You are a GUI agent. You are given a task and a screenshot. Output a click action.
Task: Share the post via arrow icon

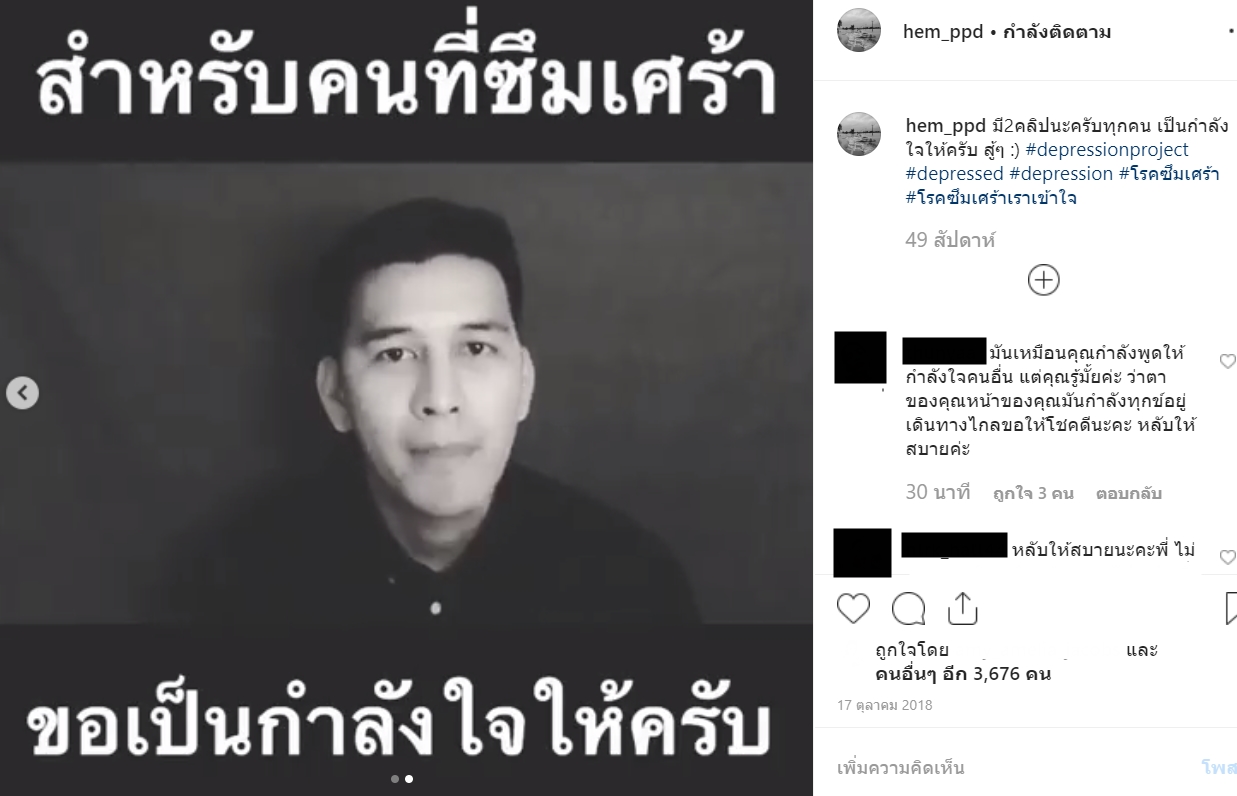click(961, 607)
